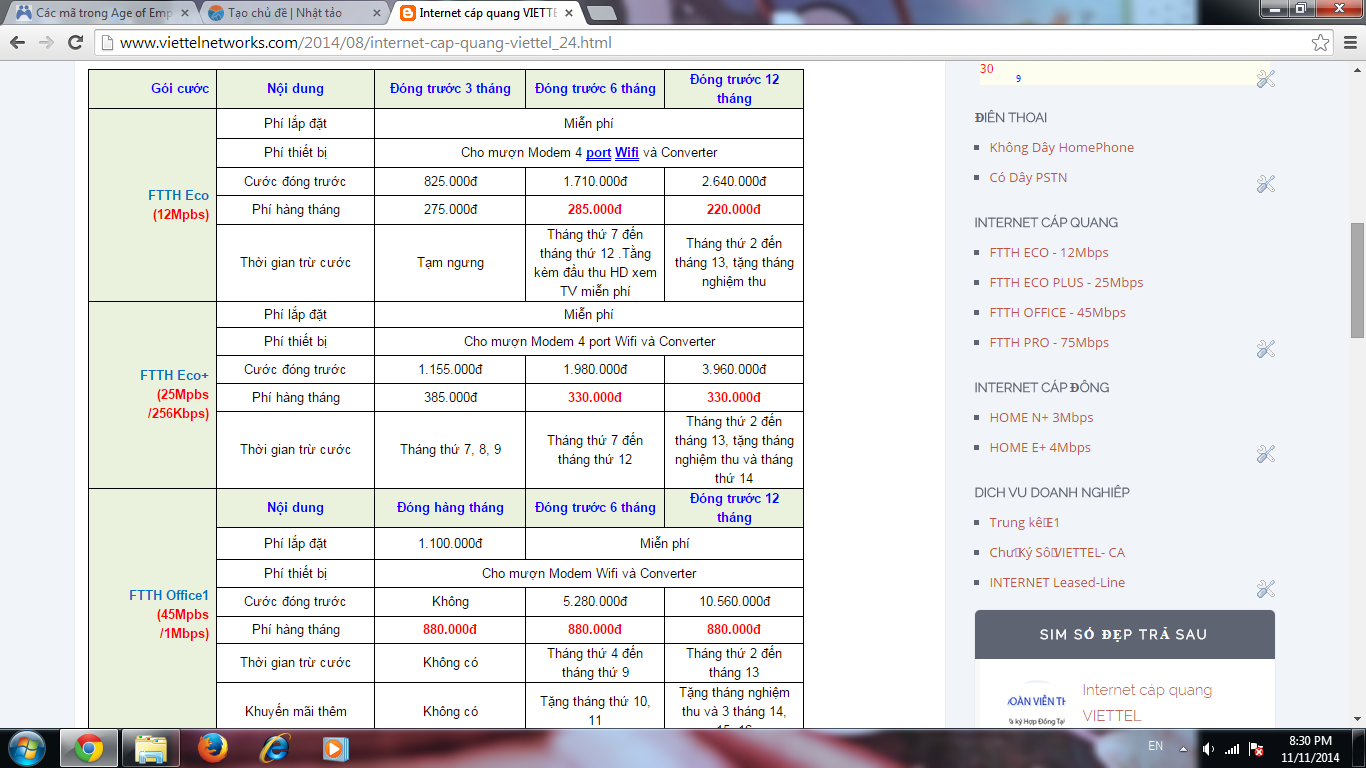Show hidden tray icons arrow
1366x768 pixels.
pos(1184,748)
